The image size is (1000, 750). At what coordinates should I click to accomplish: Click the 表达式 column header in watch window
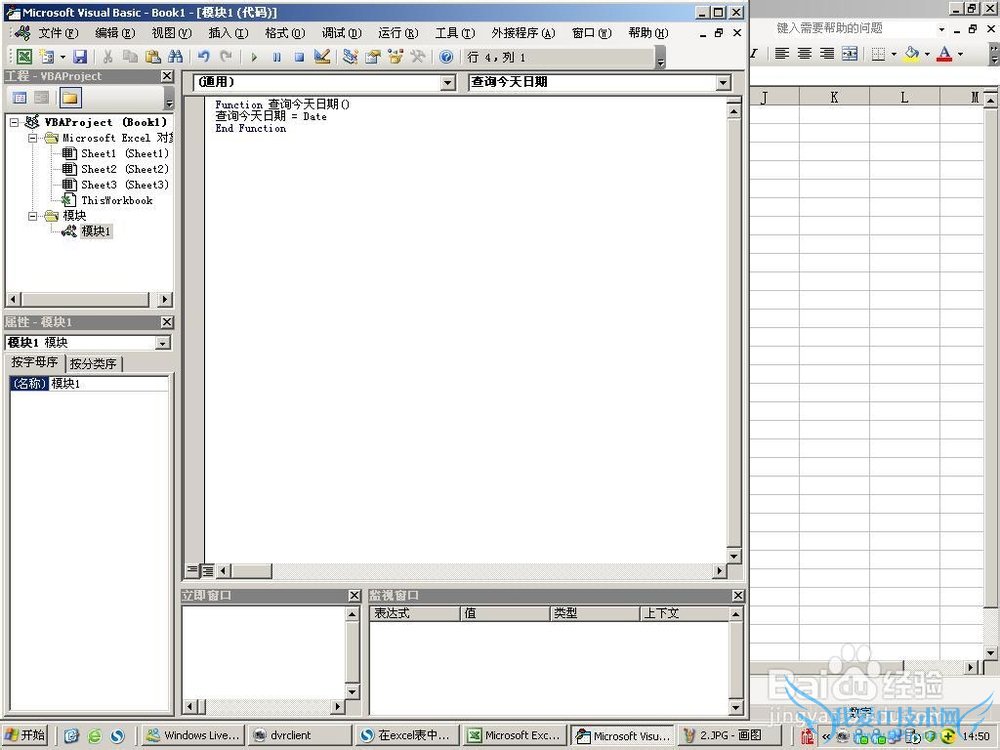point(415,614)
